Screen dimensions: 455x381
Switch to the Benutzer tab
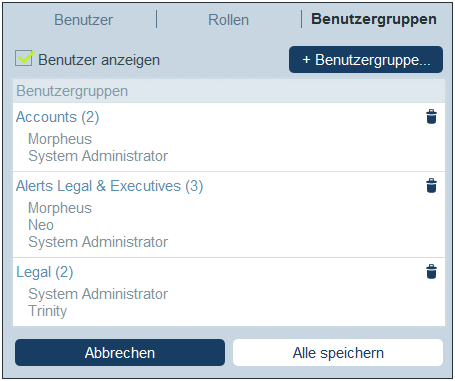83,20
